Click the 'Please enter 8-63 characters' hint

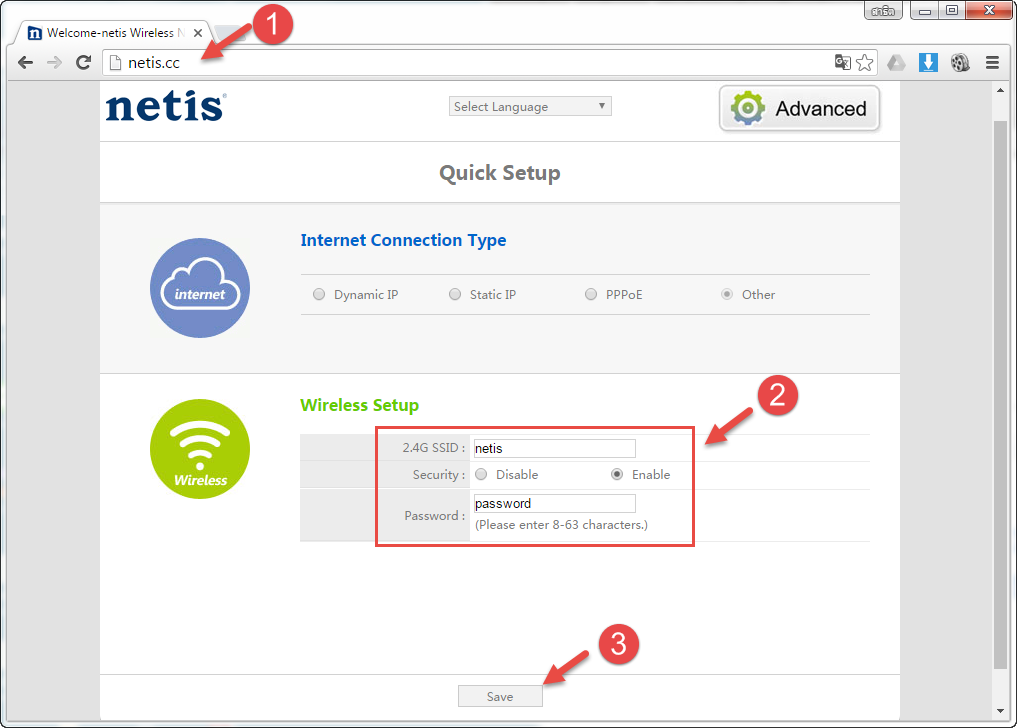(x=561, y=525)
